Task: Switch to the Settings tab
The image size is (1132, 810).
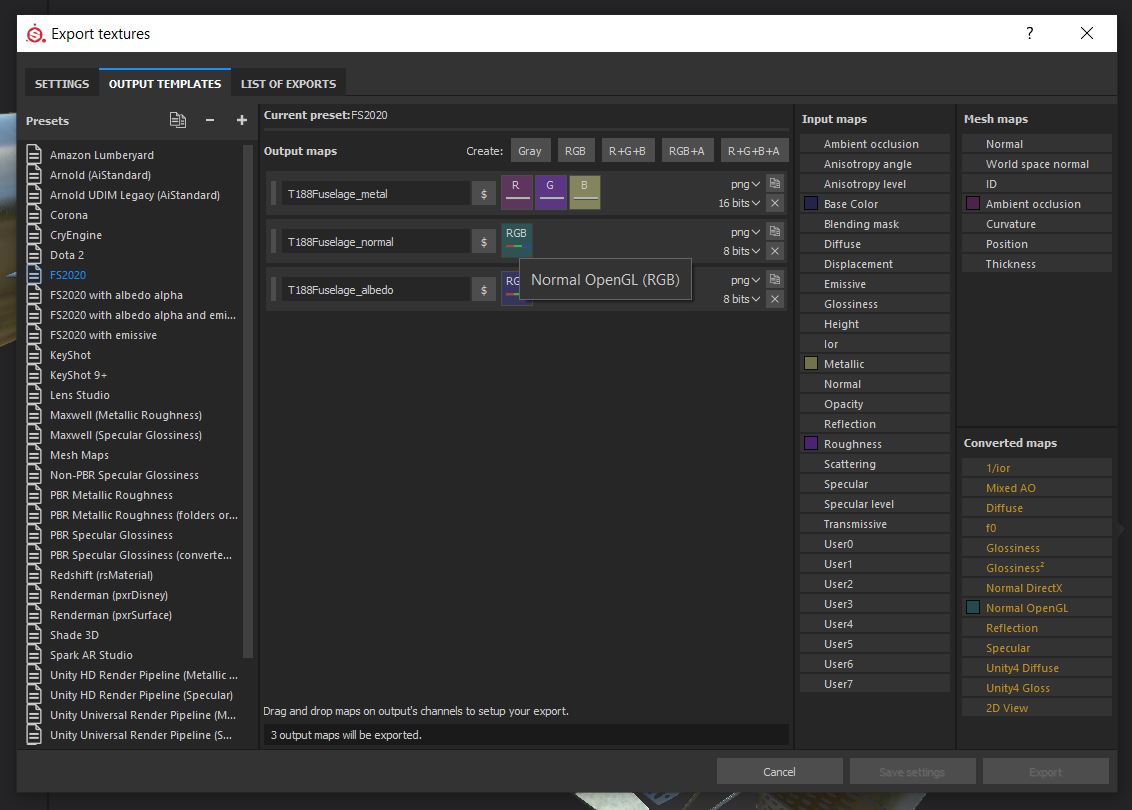Action: point(62,84)
